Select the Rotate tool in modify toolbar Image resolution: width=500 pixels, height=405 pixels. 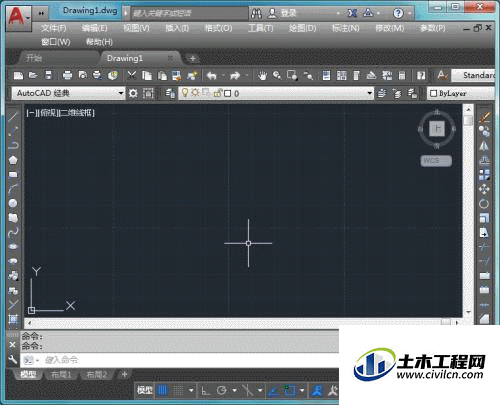484,204
